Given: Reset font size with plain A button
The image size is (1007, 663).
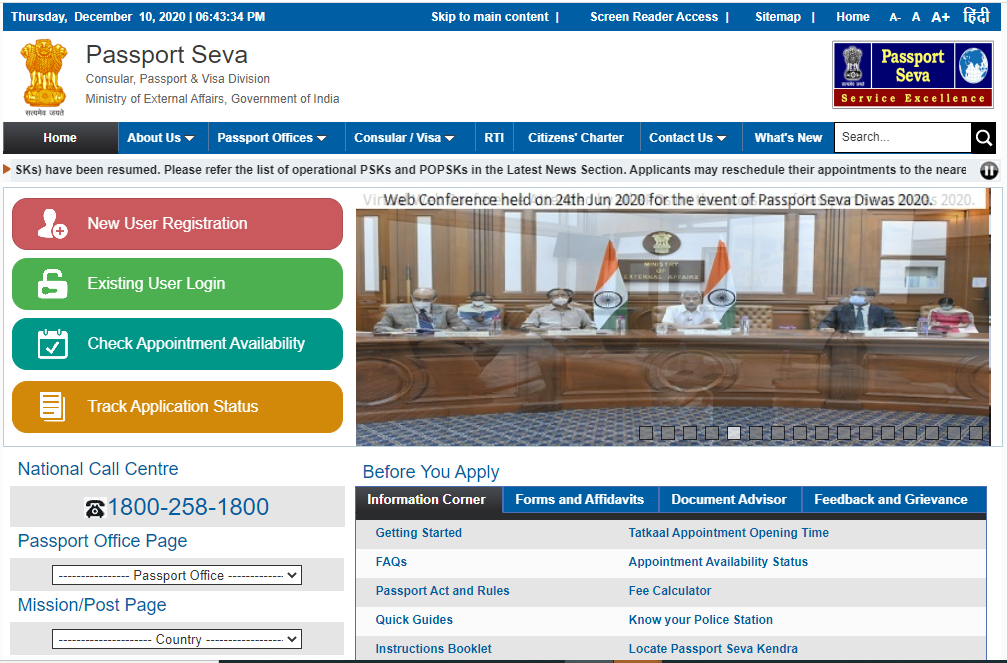Looking at the screenshot, I should click(x=916, y=17).
